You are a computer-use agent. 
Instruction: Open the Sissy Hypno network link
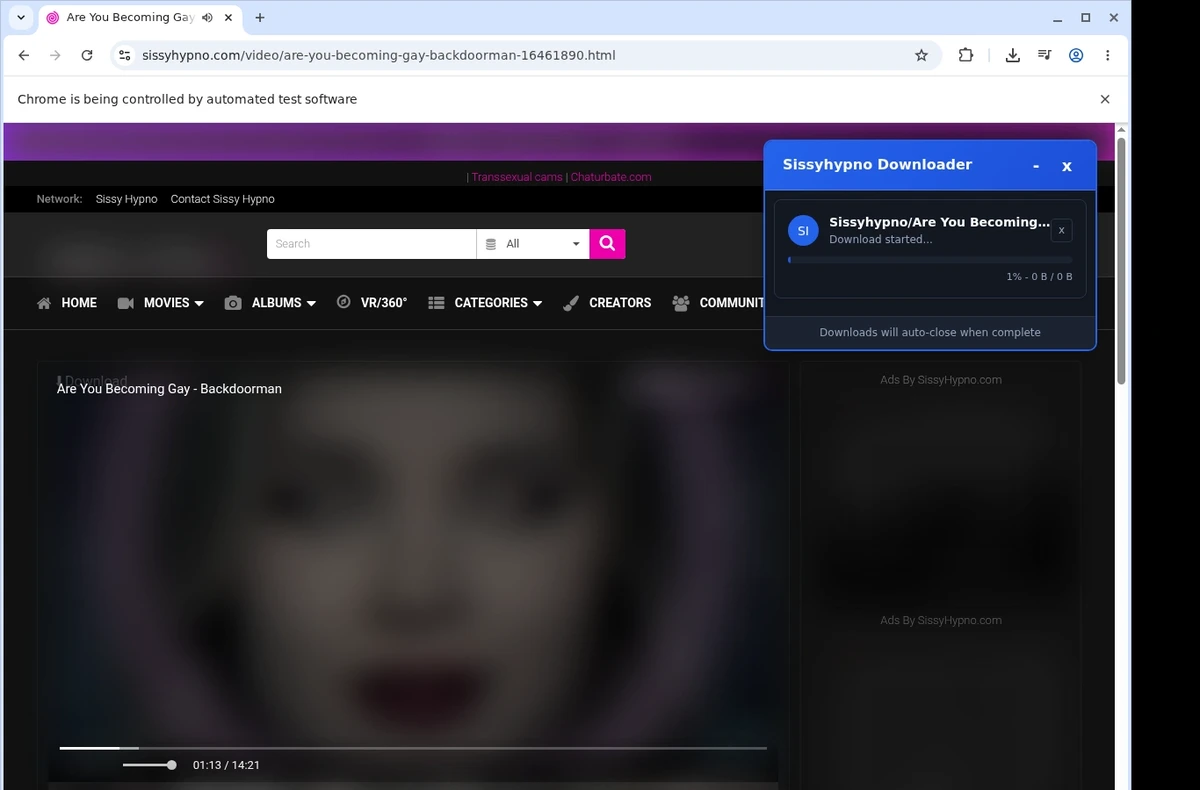[126, 199]
